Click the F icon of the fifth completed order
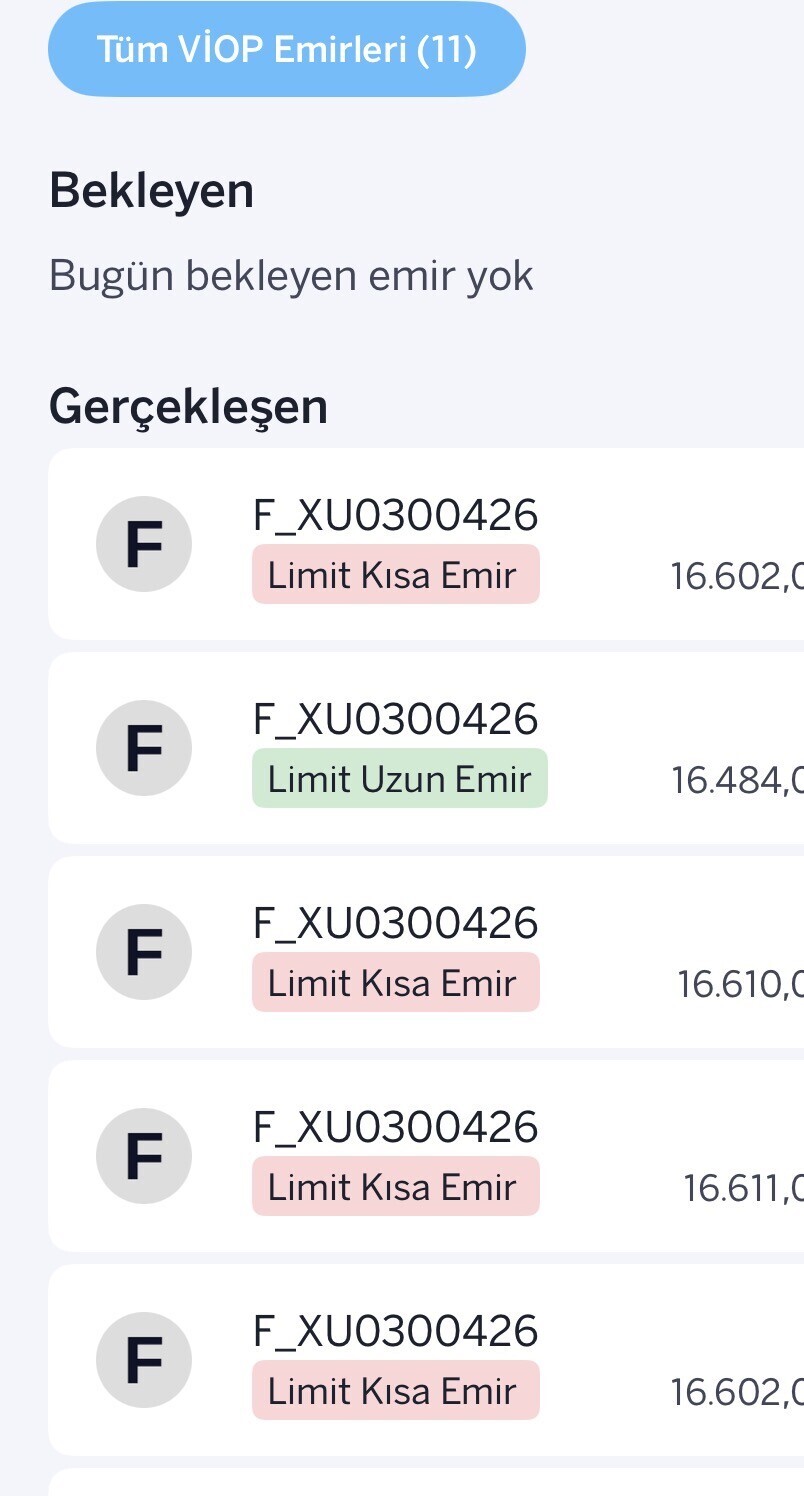 pyautogui.click(x=144, y=1361)
